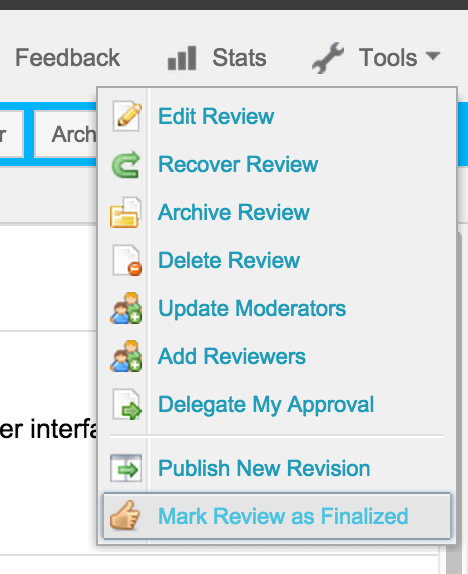This screenshot has height=574, width=468.
Task: Click the folder icon for Archive Review
Action: coord(125,212)
